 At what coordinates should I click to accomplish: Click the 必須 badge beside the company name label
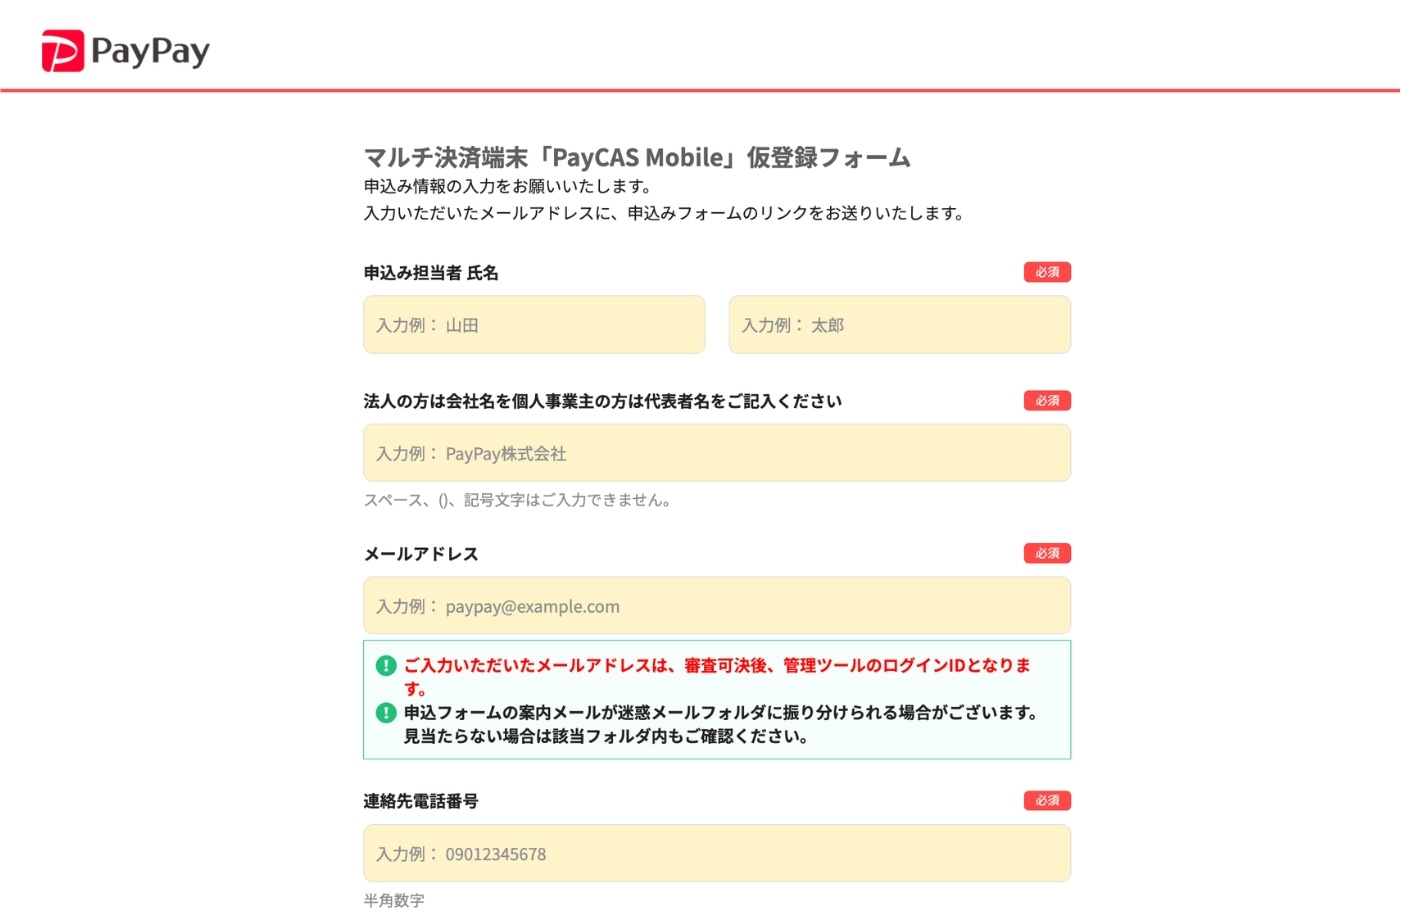[x=1047, y=401]
